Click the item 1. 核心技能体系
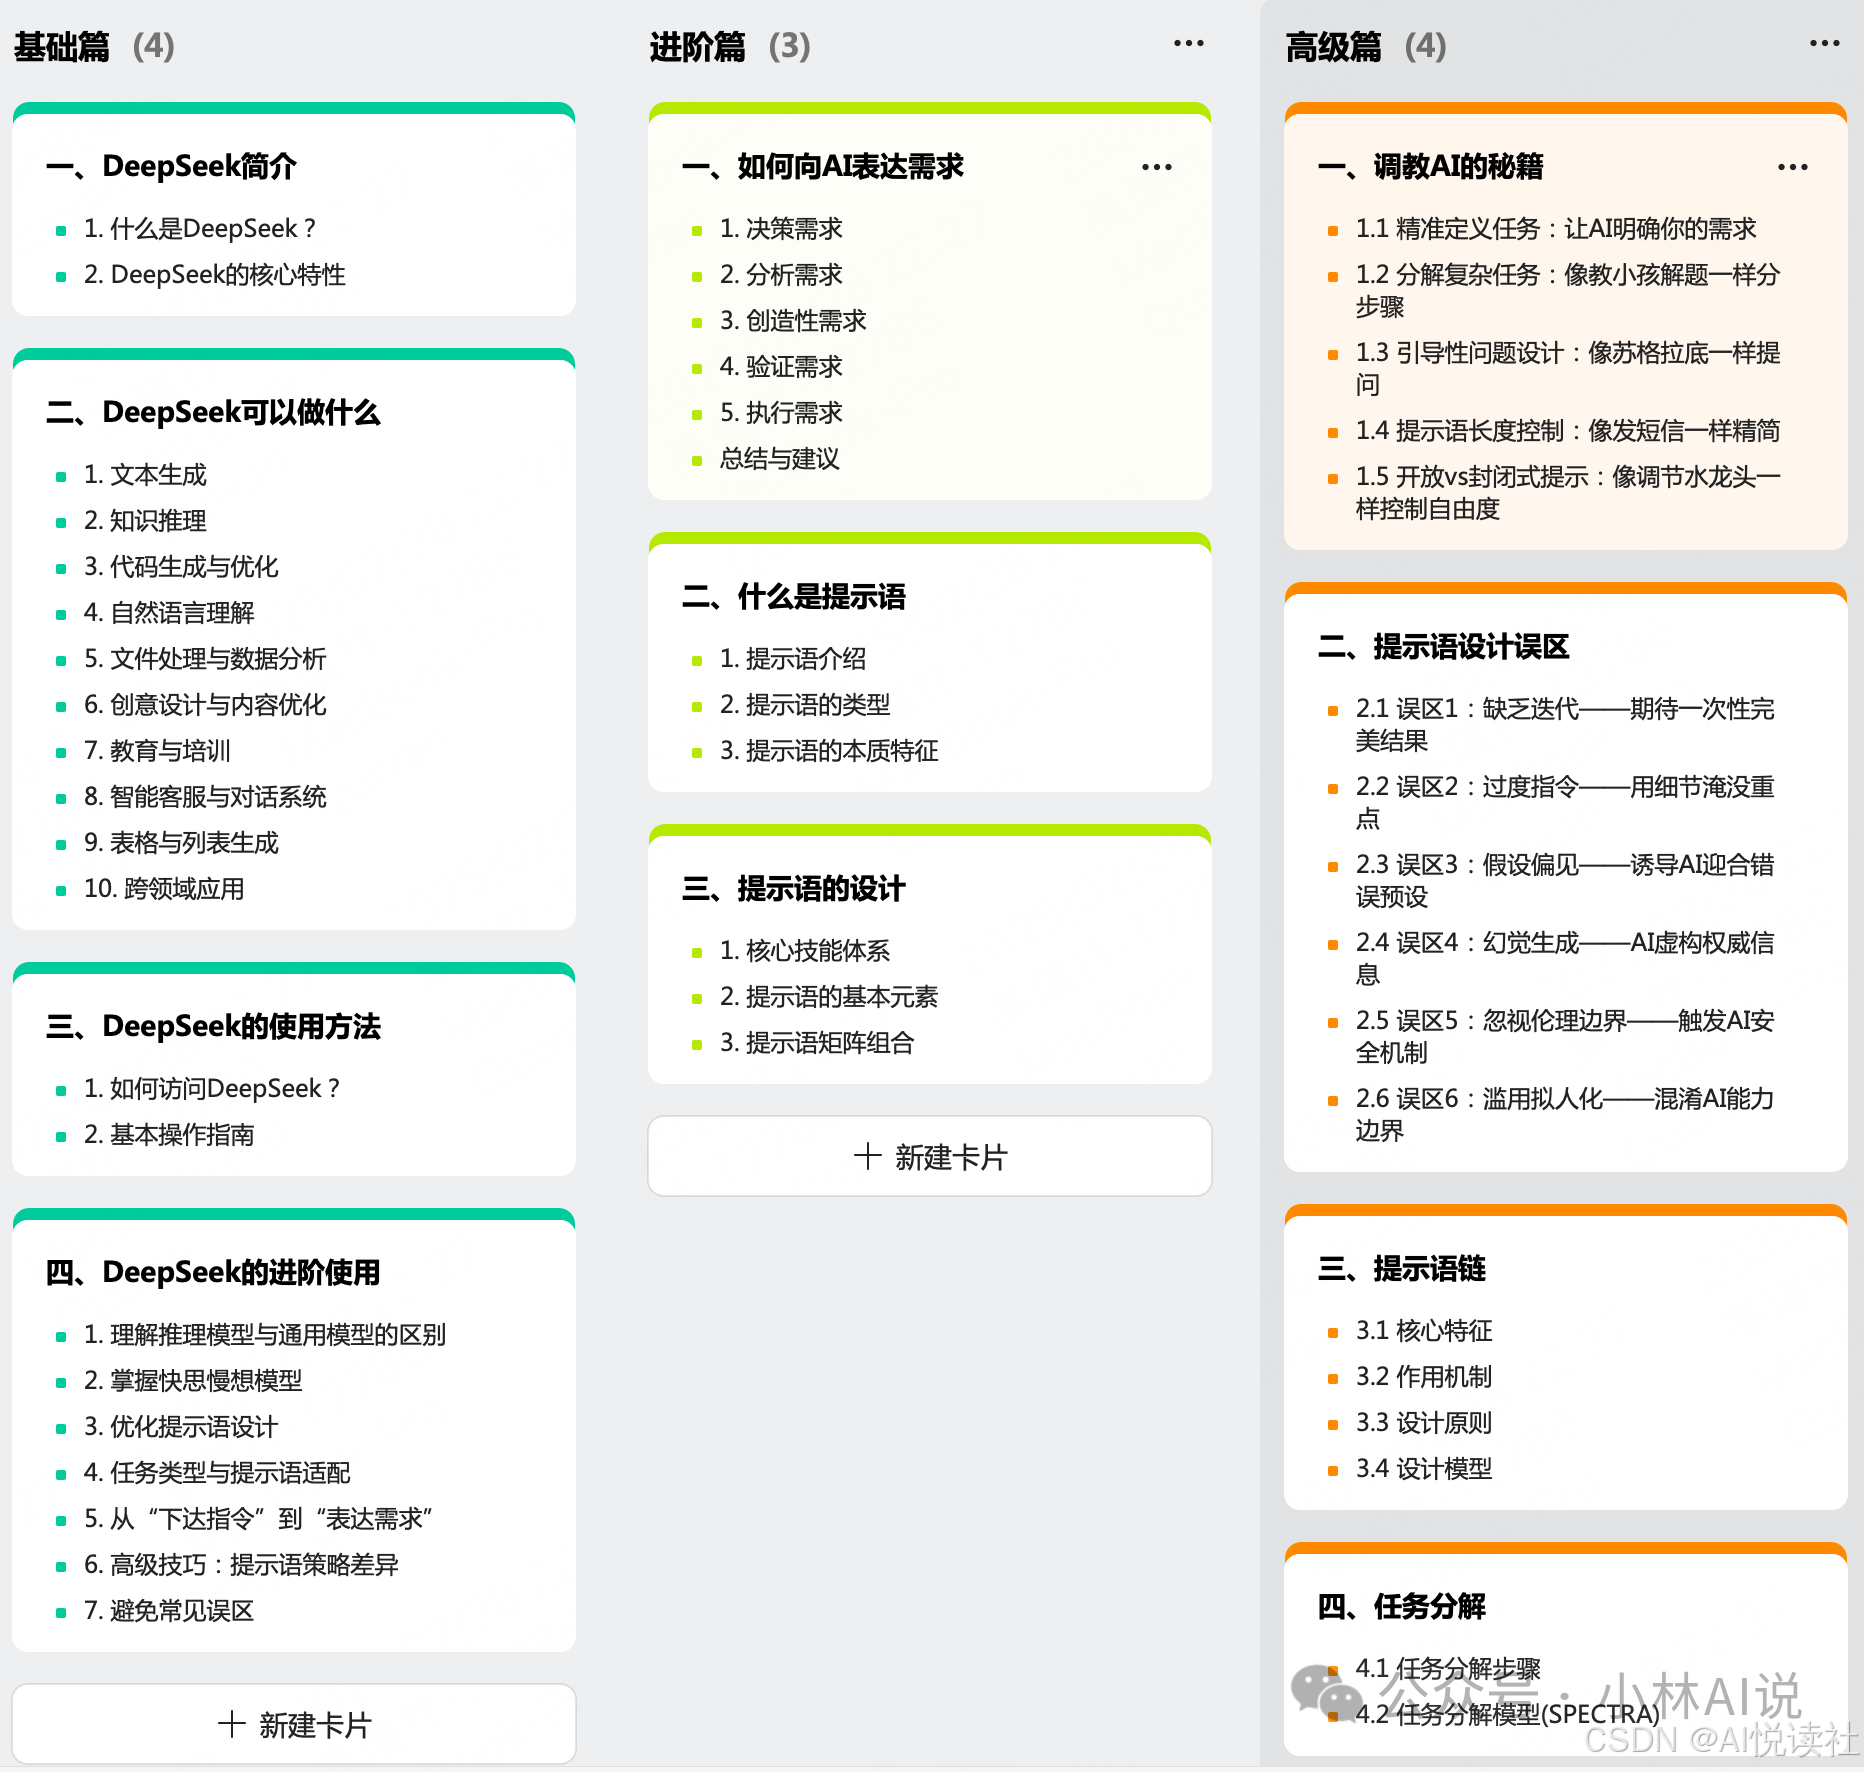Viewport: 1864px width, 1772px height. (x=805, y=951)
